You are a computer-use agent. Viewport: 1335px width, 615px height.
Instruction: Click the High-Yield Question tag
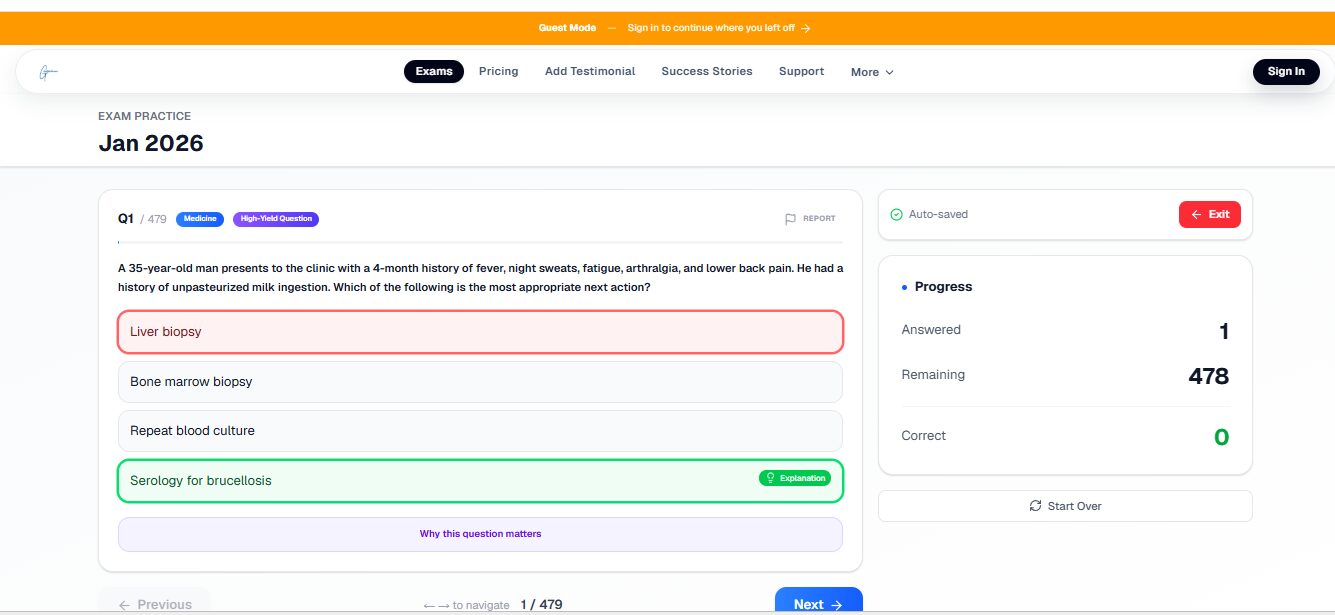click(276, 219)
